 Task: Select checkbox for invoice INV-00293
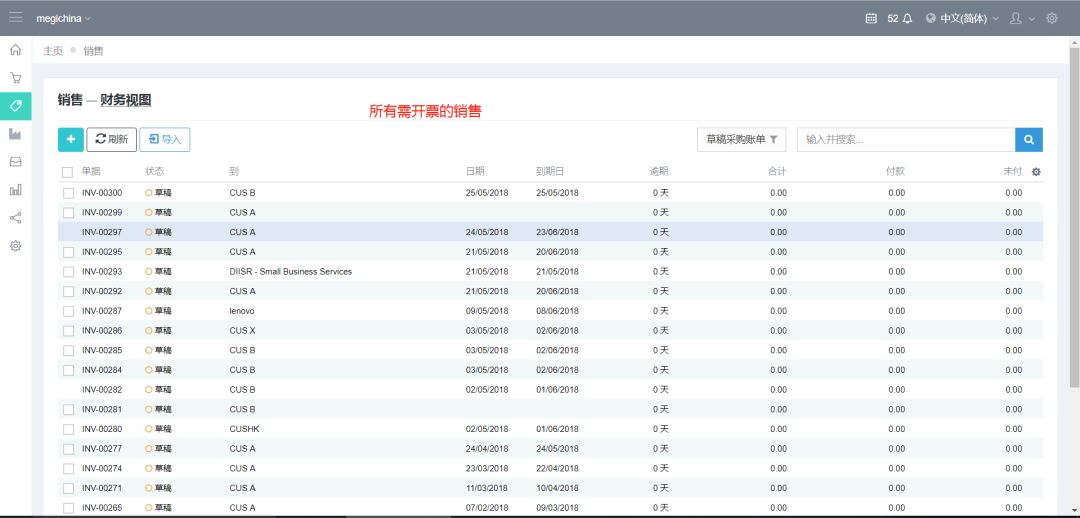(68, 271)
